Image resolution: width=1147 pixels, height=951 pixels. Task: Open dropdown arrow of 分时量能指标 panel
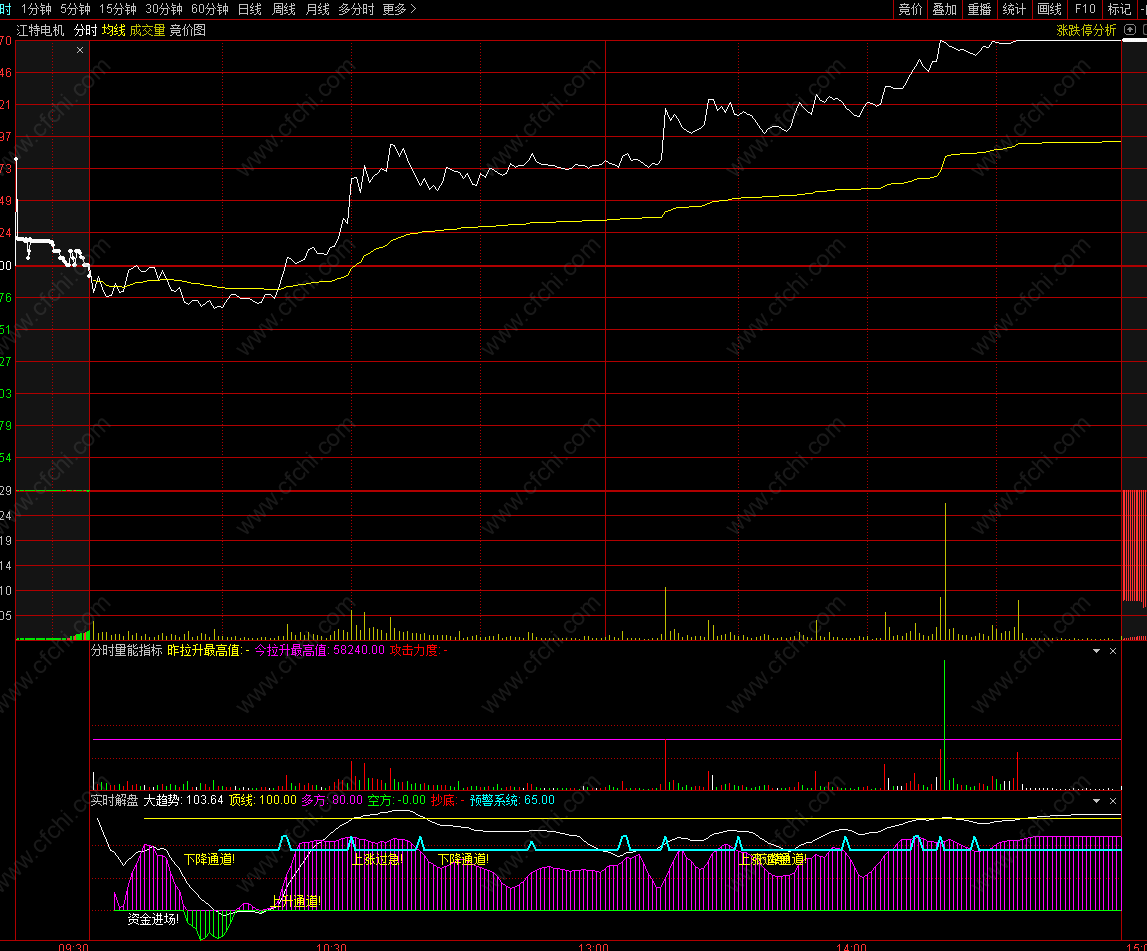1097,650
